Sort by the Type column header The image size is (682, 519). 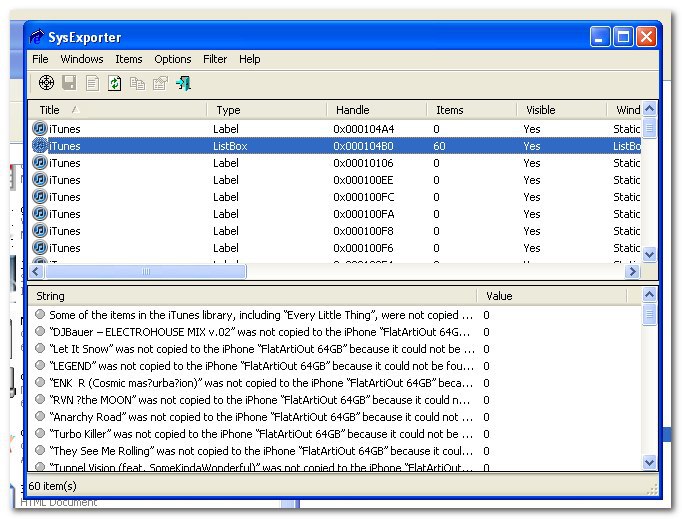click(267, 110)
